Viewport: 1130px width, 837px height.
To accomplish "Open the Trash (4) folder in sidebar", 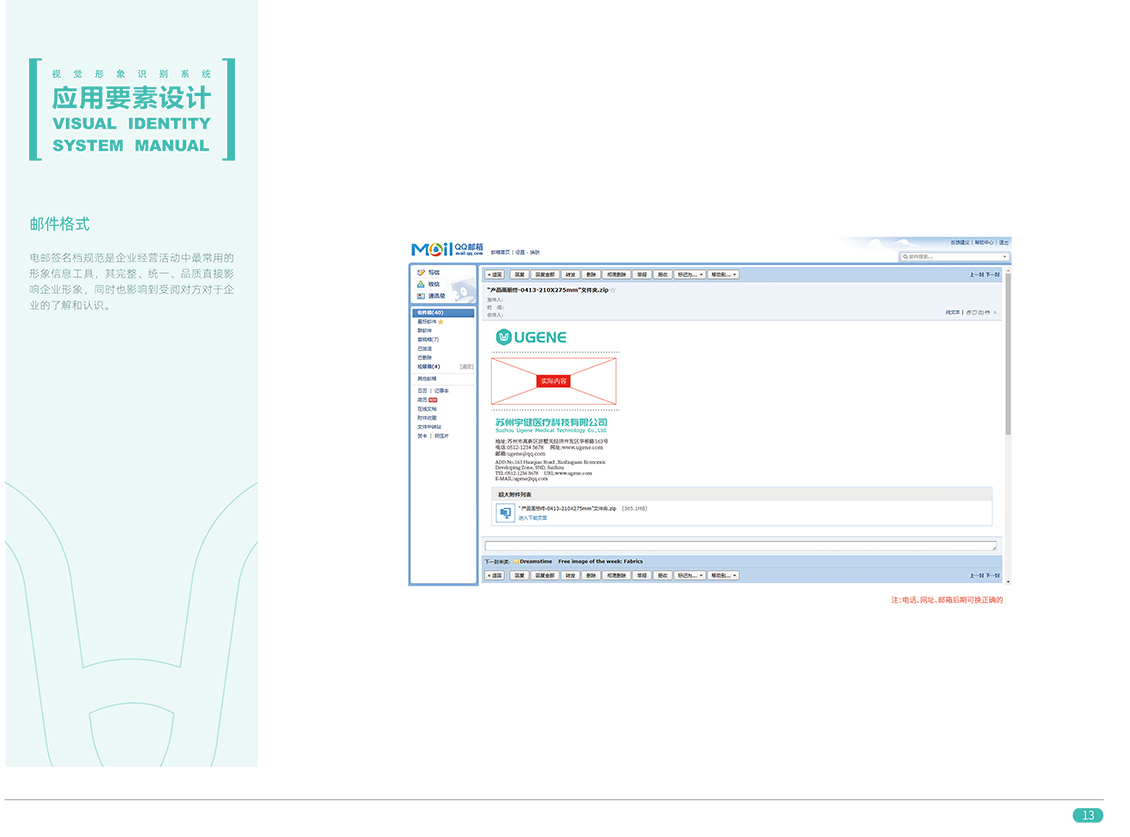I will click(429, 367).
